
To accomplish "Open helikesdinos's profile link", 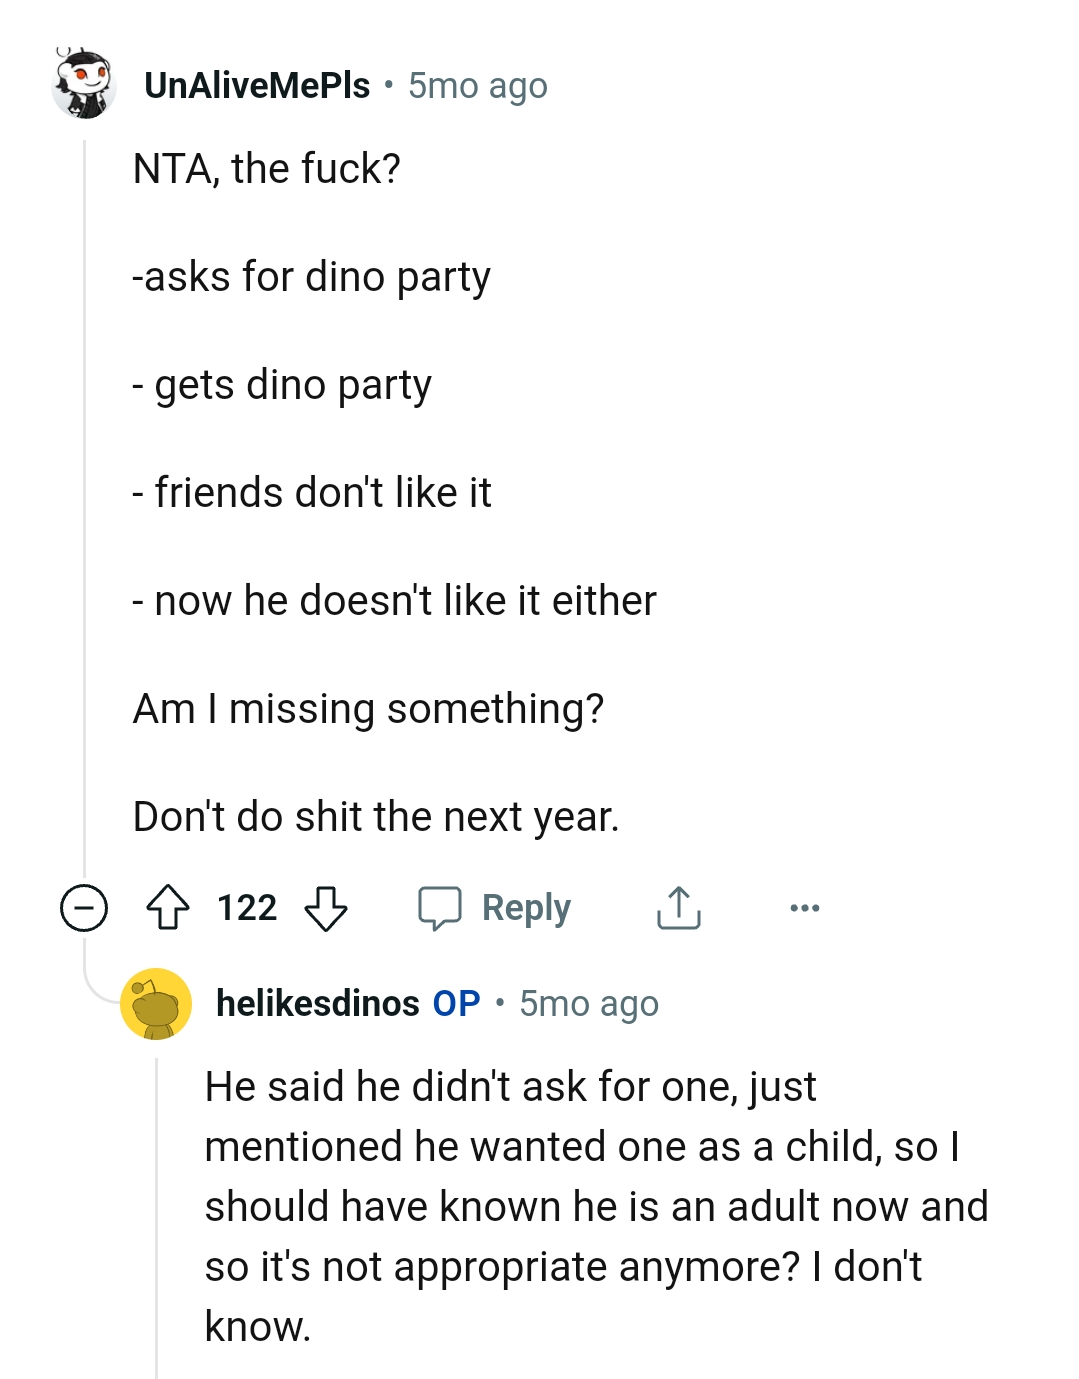I will [x=318, y=1004].
